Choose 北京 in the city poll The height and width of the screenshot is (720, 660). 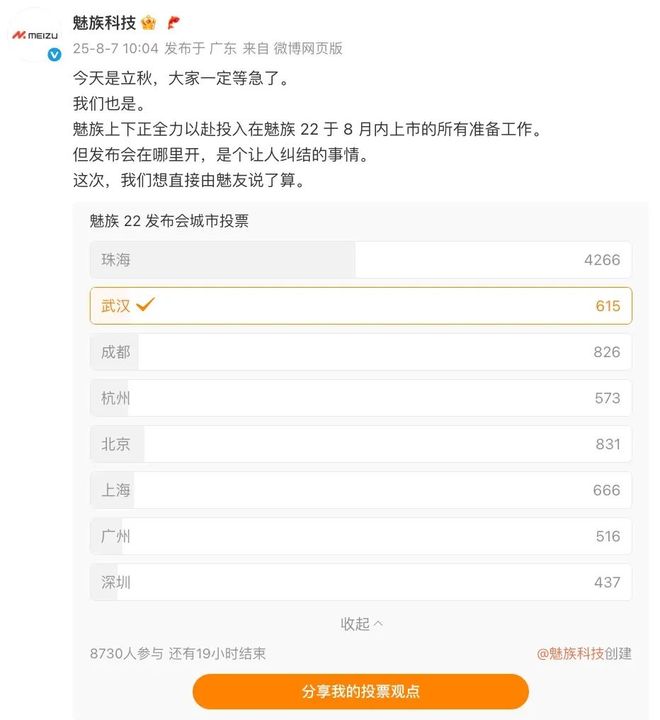(360, 444)
